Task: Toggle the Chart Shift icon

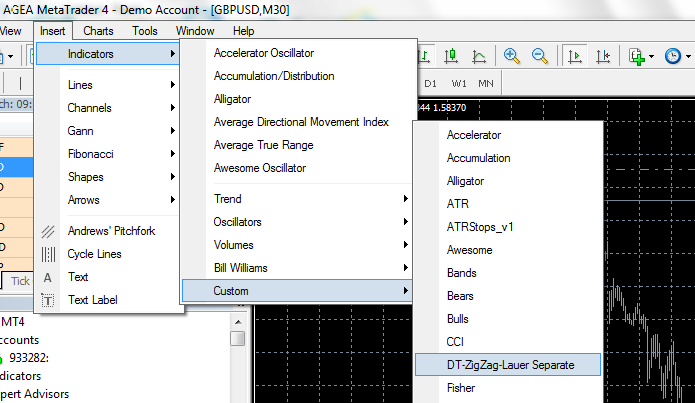Action: 603,56
